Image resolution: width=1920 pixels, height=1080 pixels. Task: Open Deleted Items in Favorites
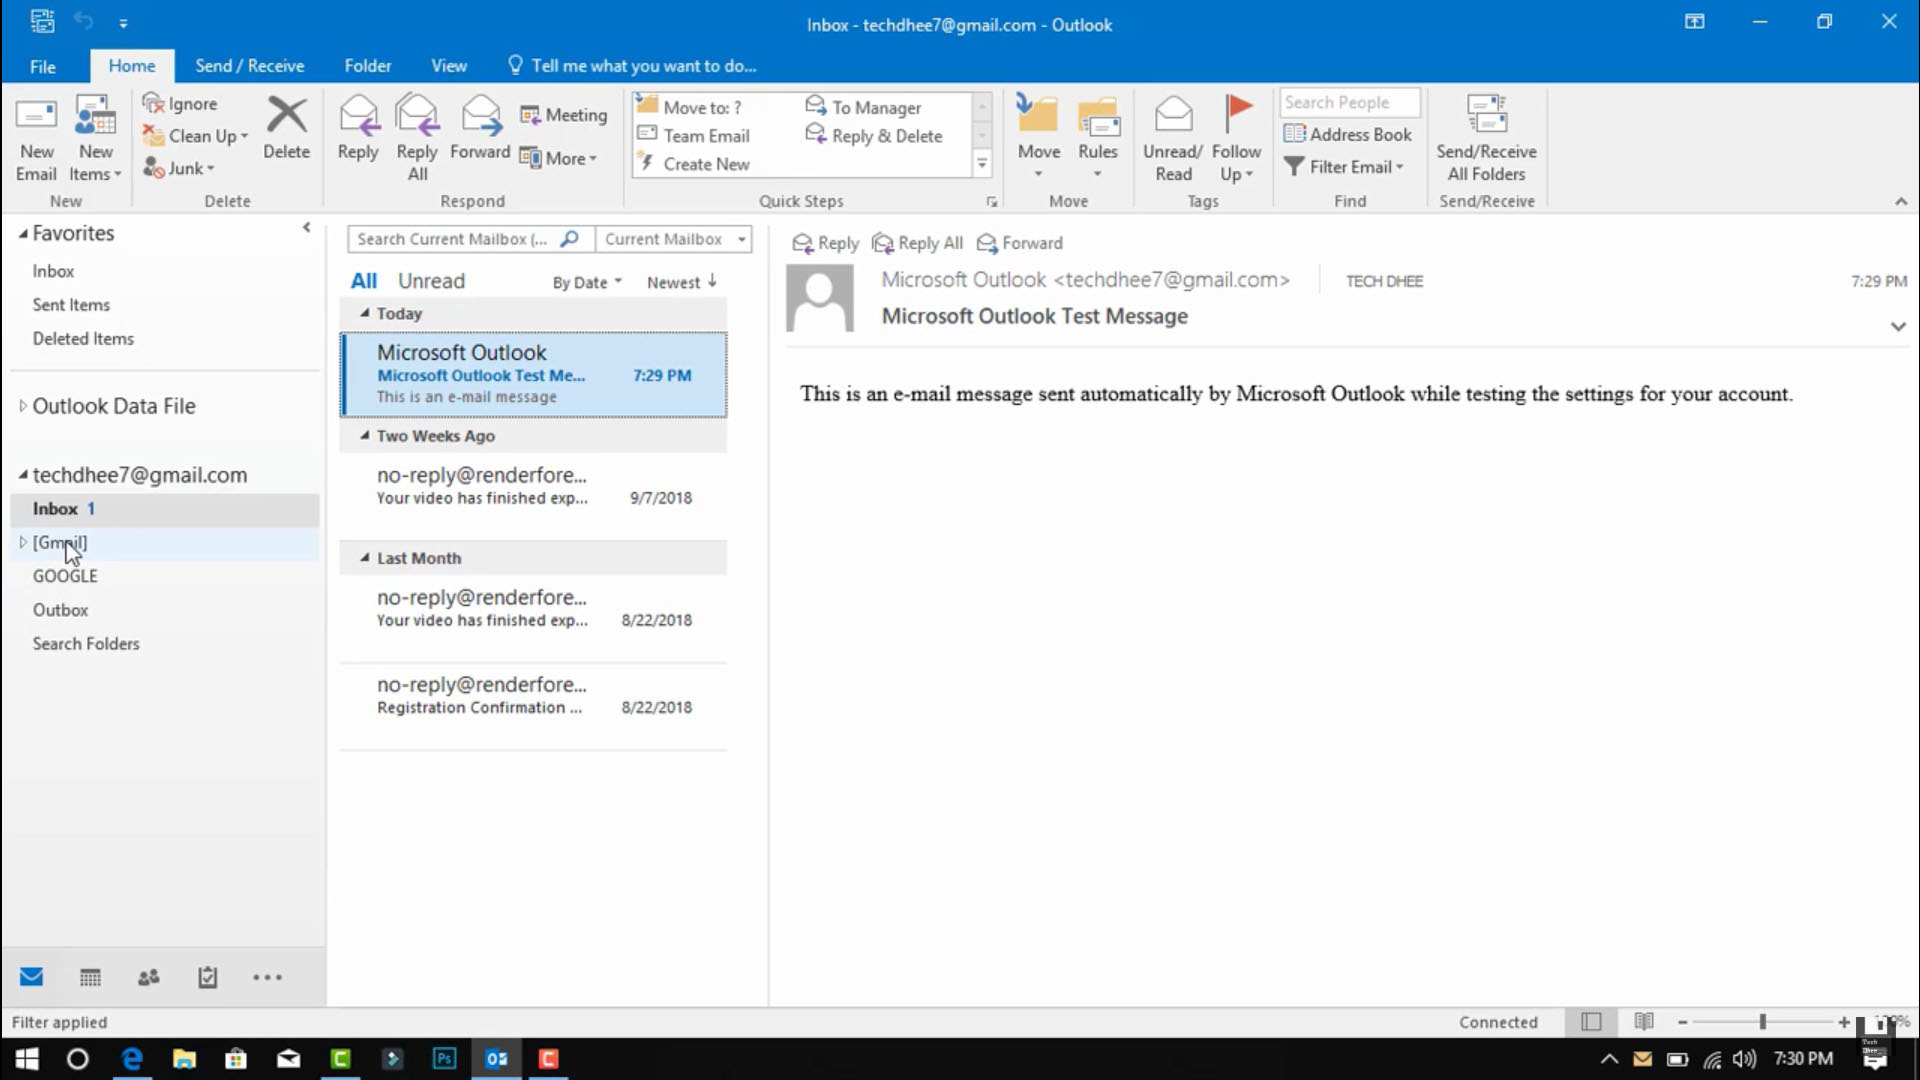(83, 339)
